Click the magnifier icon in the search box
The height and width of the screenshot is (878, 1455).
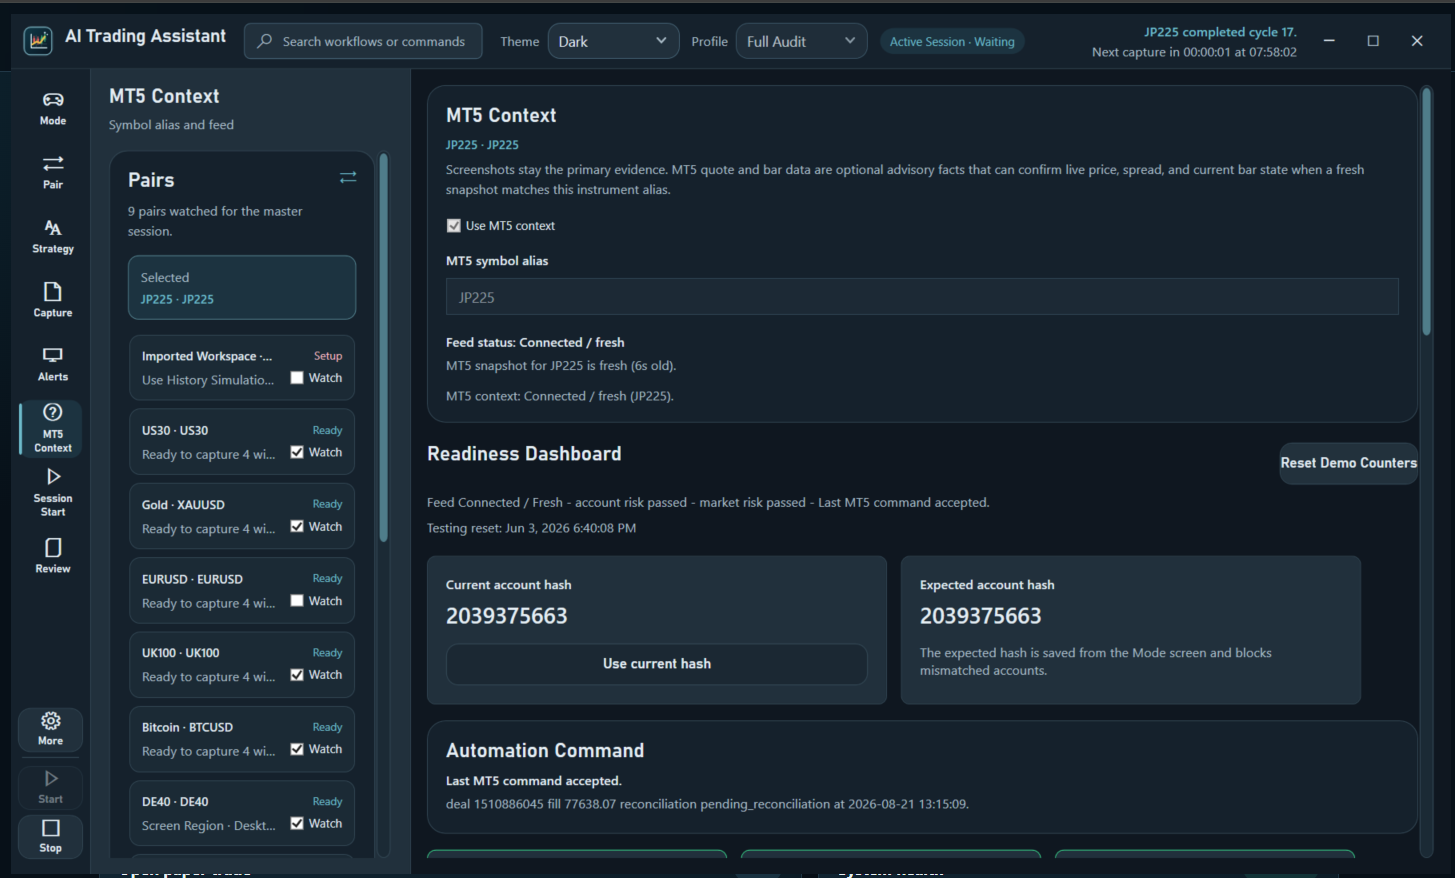pos(264,41)
